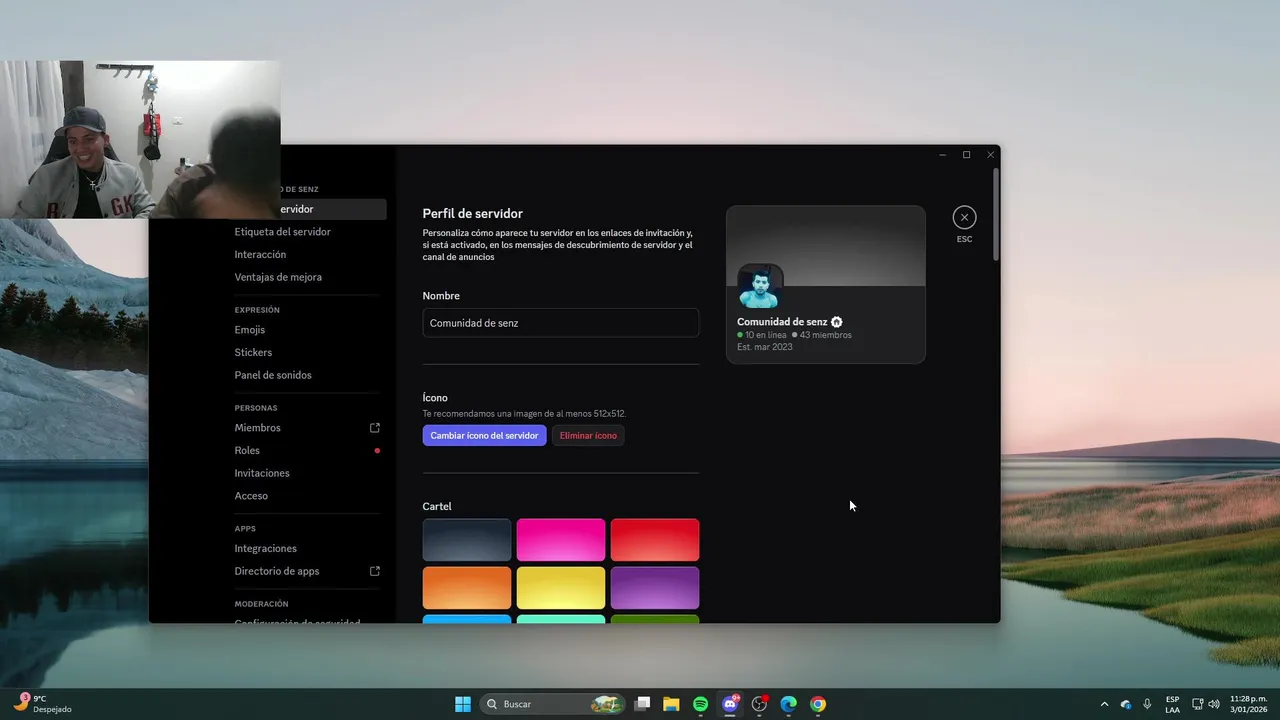Click the network tray icon

pos(1198,704)
